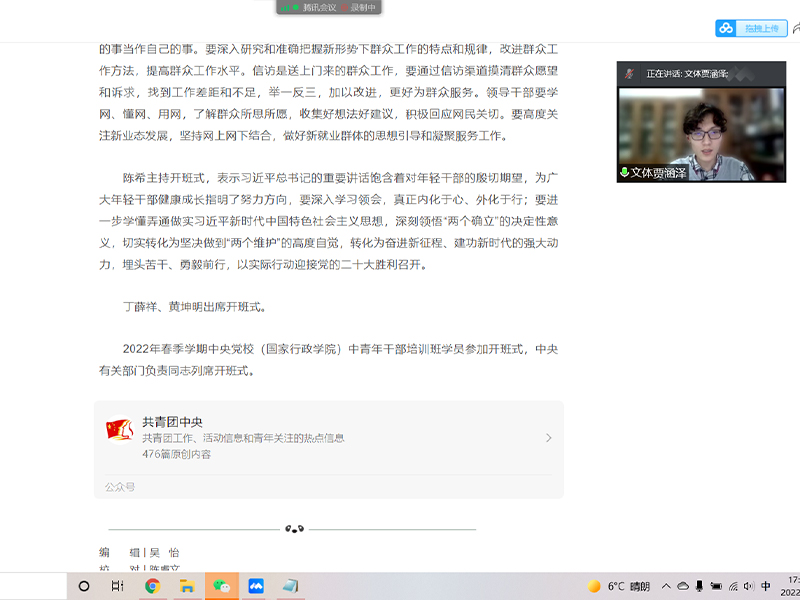Open File Explorer from the taskbar
This screenshot has width=800, height=600.
(x=187, y=586)
